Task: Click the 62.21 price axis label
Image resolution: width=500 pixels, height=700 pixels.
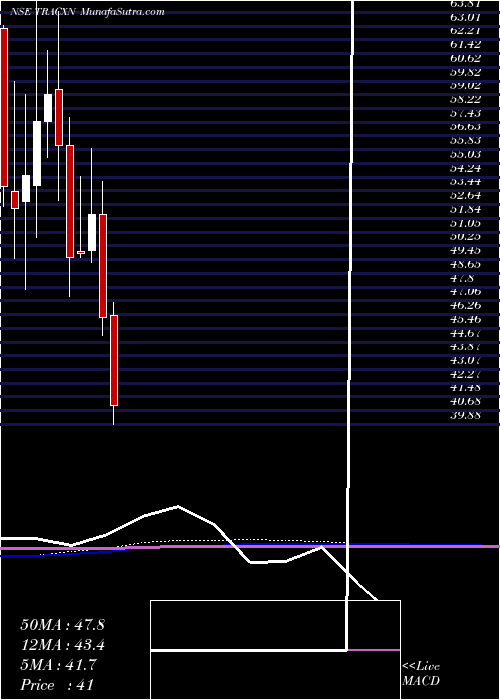Action: point(466,31)
